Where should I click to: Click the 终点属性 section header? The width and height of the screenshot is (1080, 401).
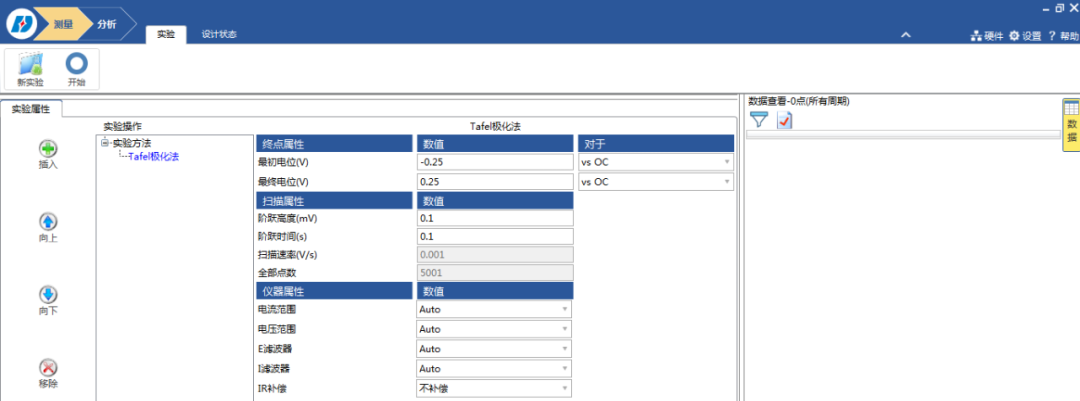click(x=334, y=144)
